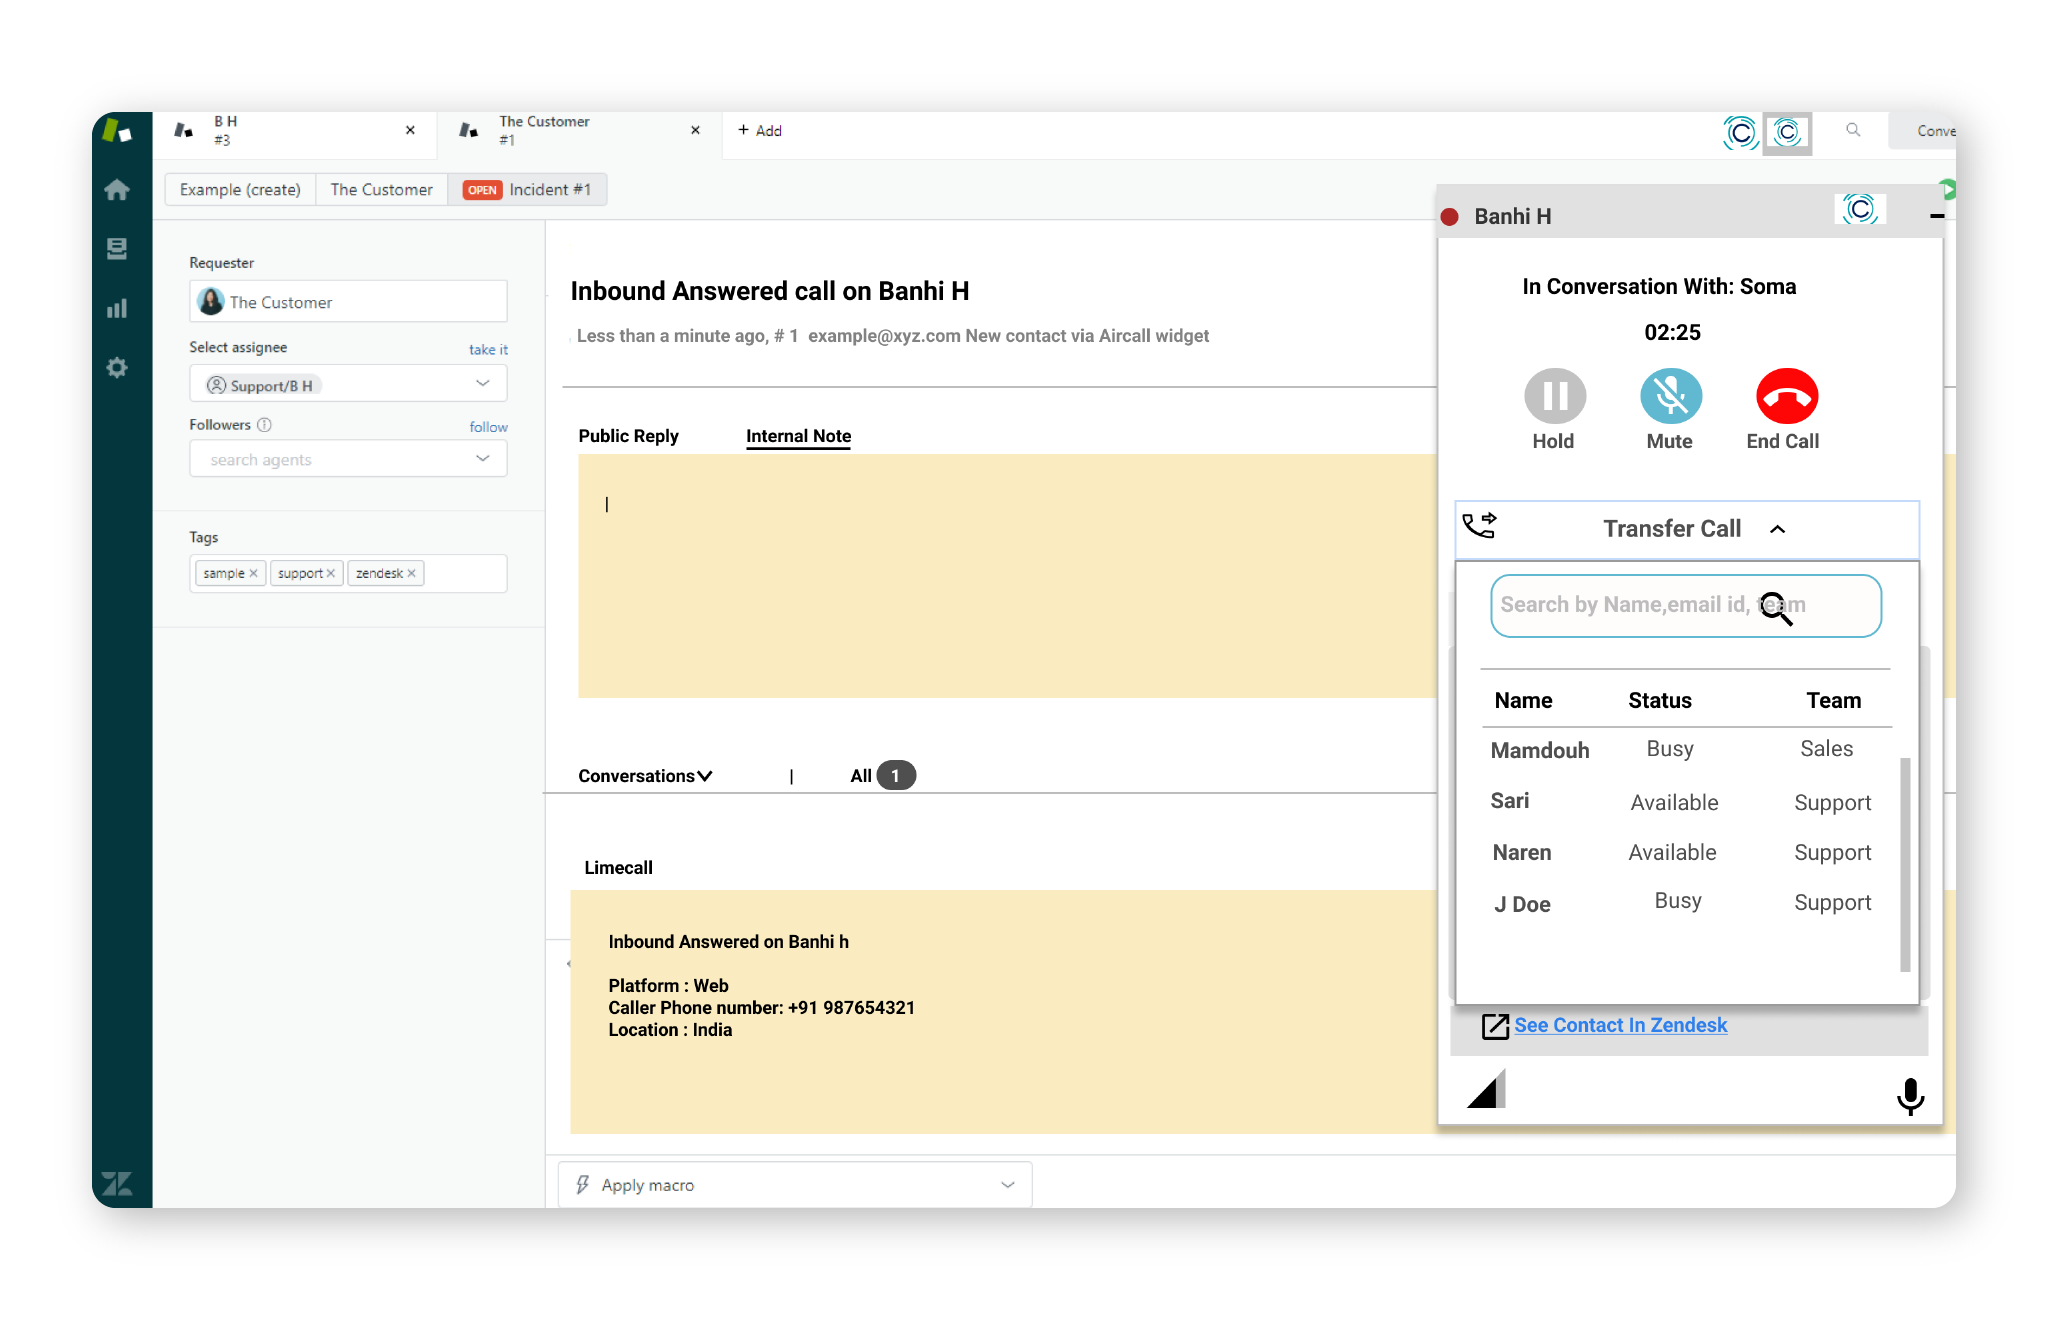Click the All conversations filter
The height and width of the screenshot is (1320, 2048).
(x=882, y=776)
